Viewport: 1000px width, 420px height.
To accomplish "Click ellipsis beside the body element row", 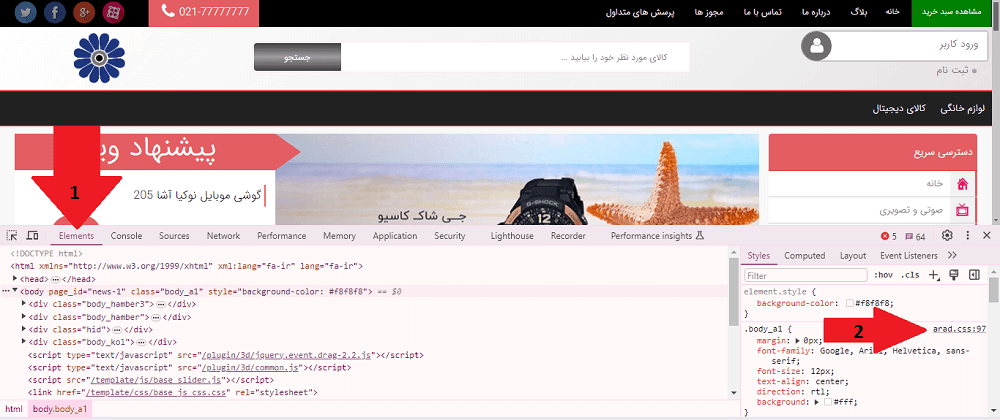I will [x=6, y=291].
